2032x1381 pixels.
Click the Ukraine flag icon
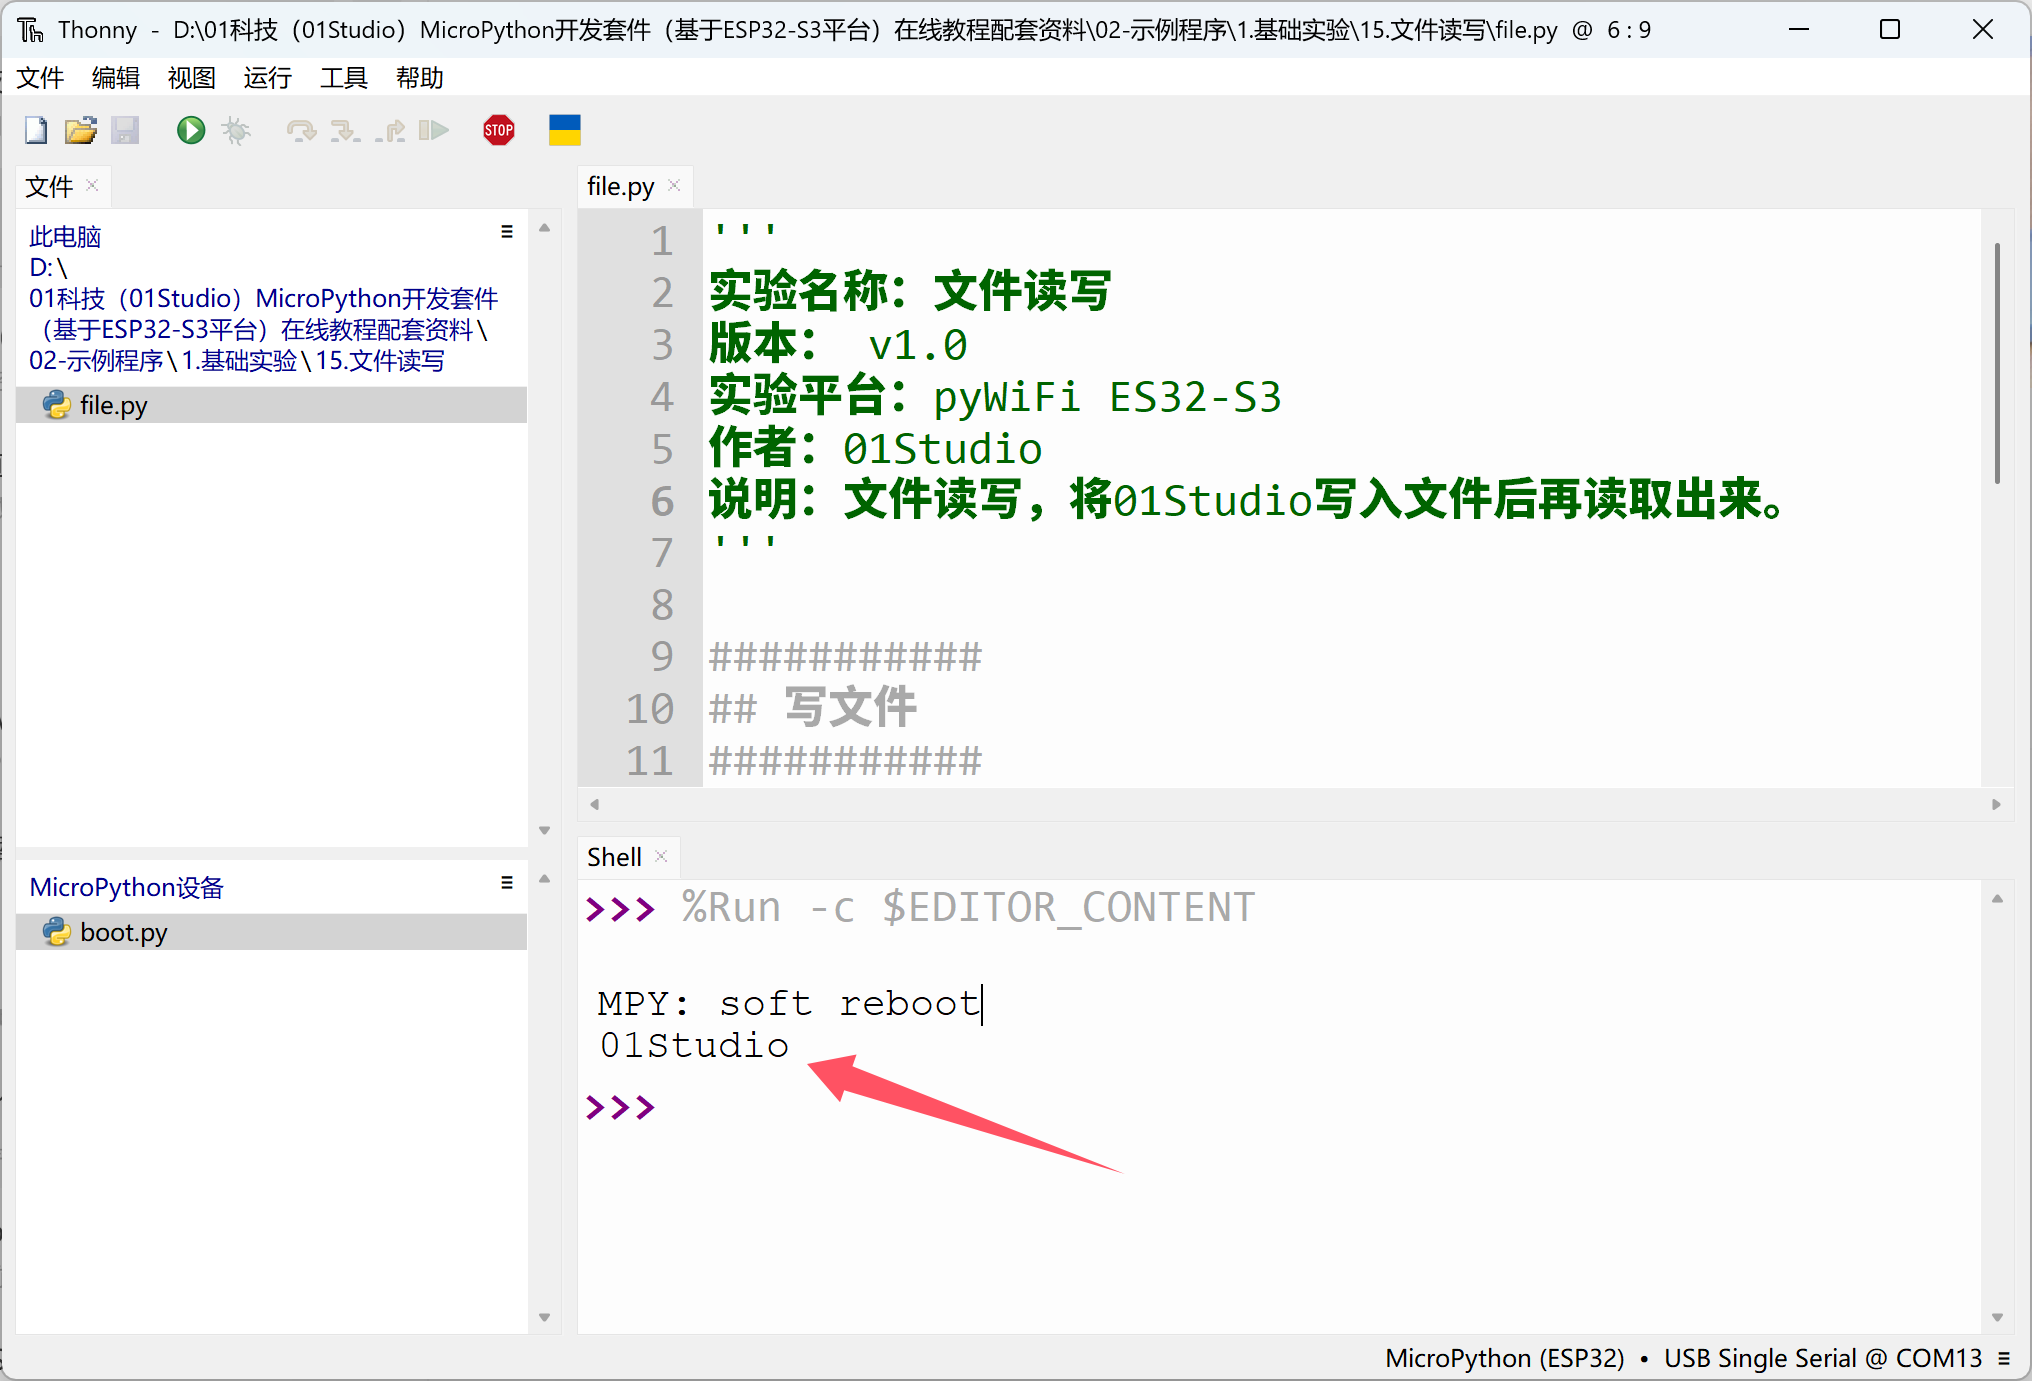click(x=564, y=131)
